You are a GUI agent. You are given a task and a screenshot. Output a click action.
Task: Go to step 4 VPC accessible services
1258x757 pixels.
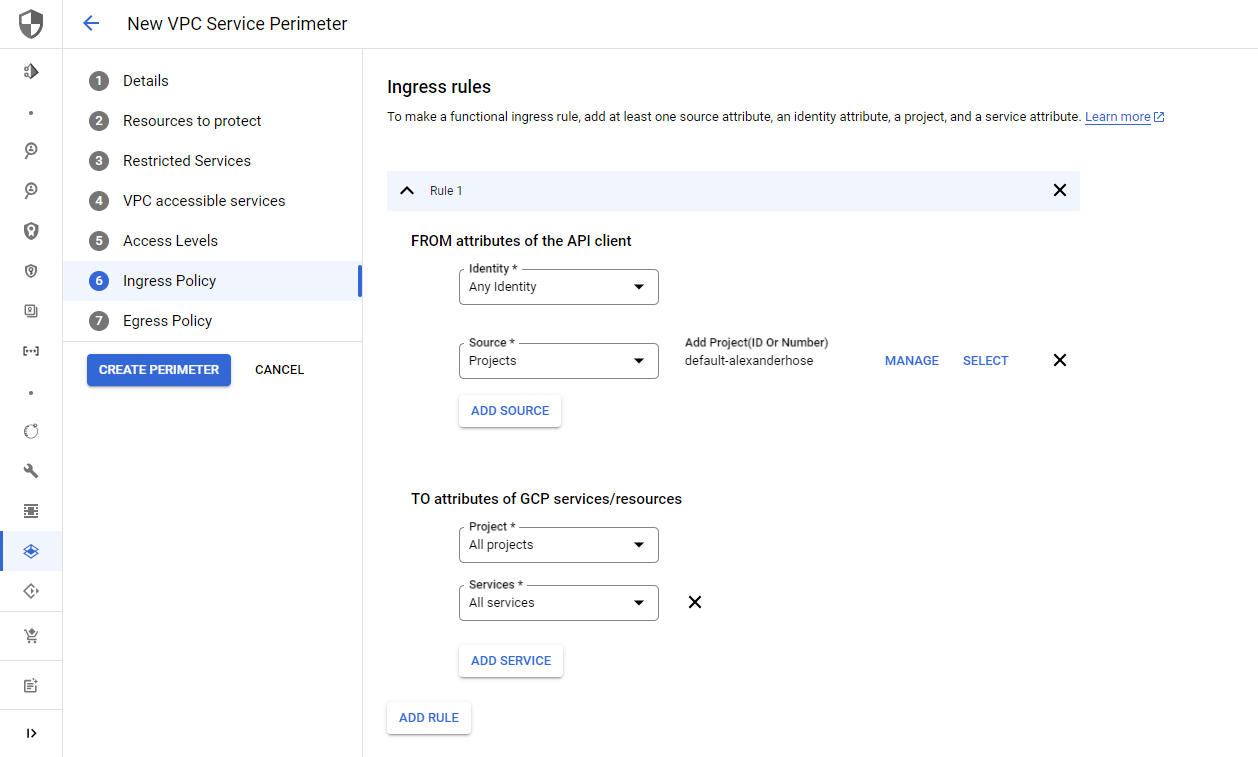pyautogui.click(x=212, y=201)
